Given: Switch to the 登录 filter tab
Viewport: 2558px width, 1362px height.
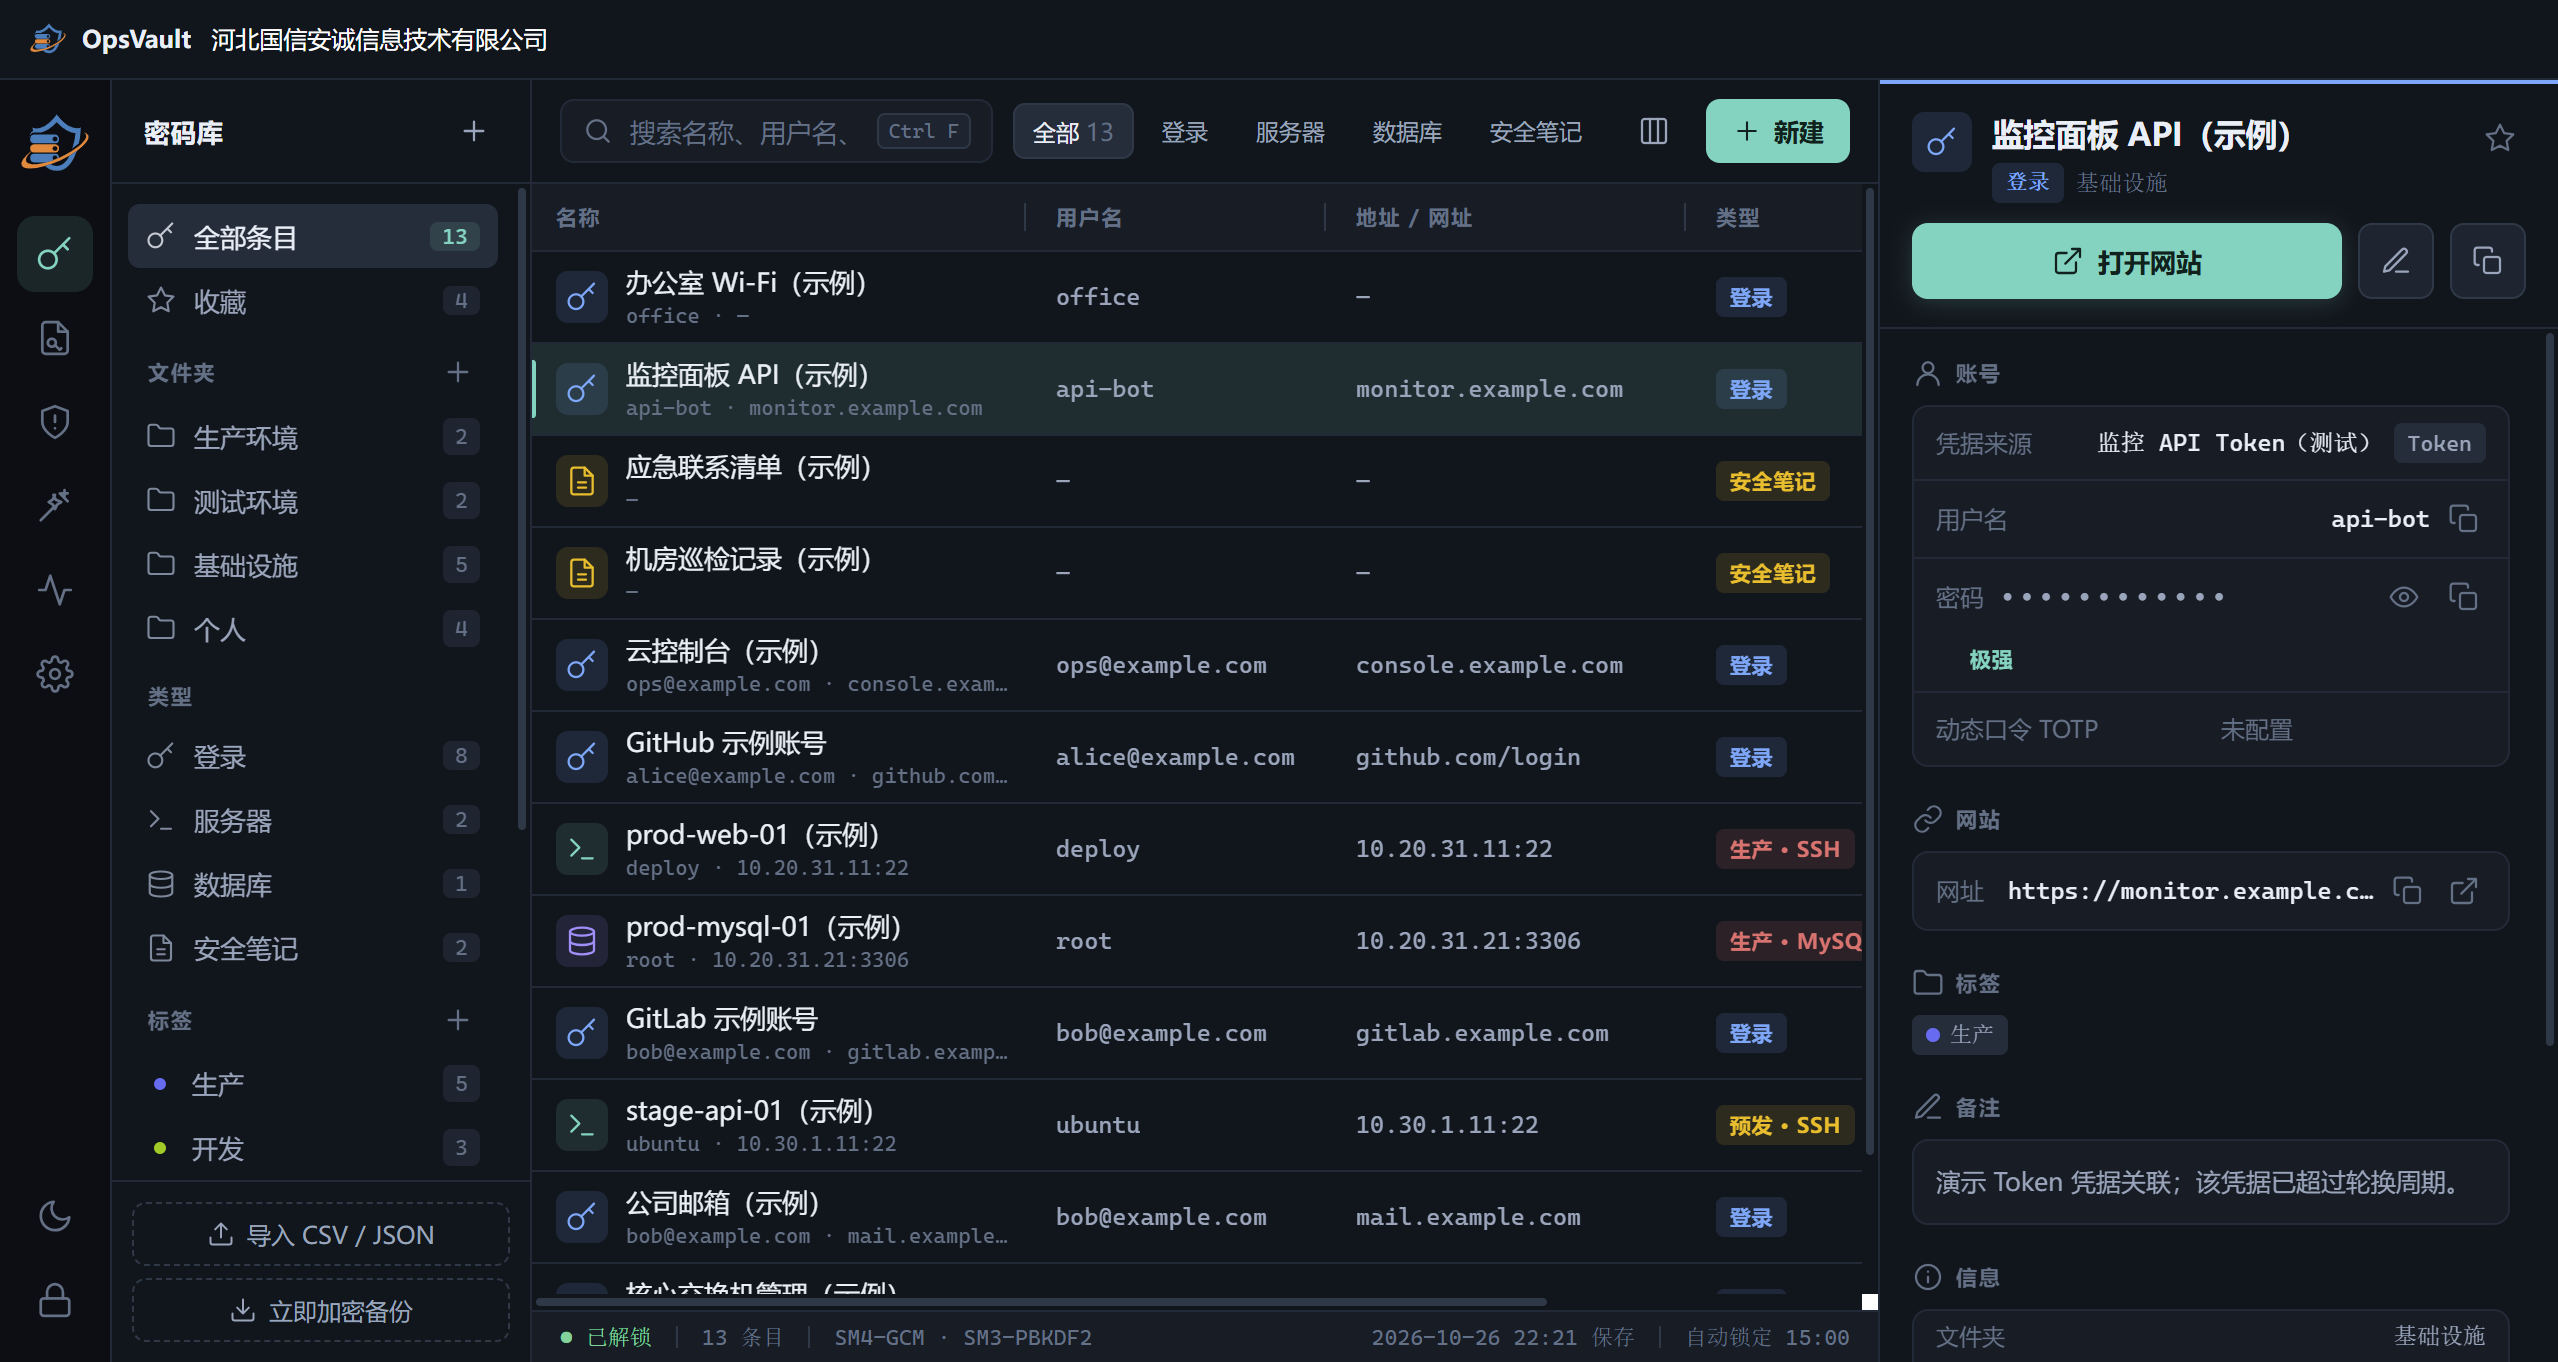Looking at the screenshot, I should coord(1185,131).
